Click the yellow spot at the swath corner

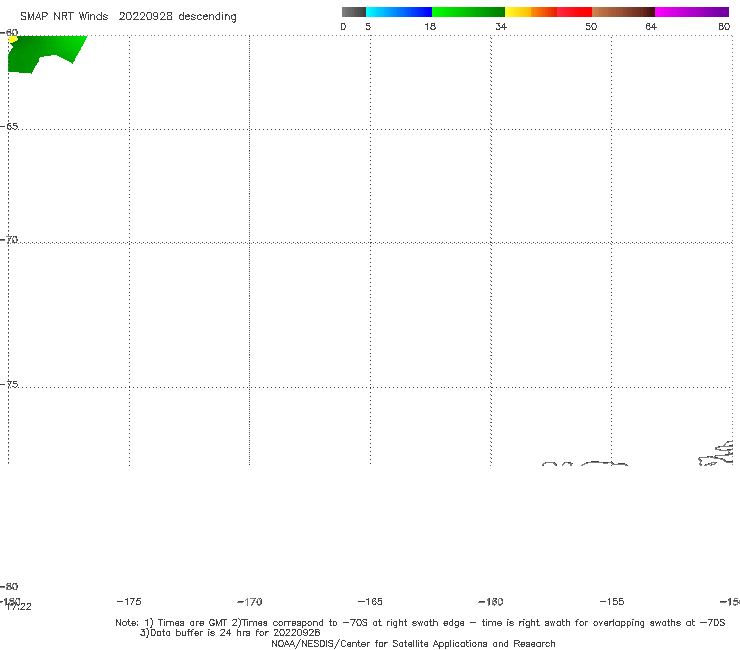click(13, 39)
